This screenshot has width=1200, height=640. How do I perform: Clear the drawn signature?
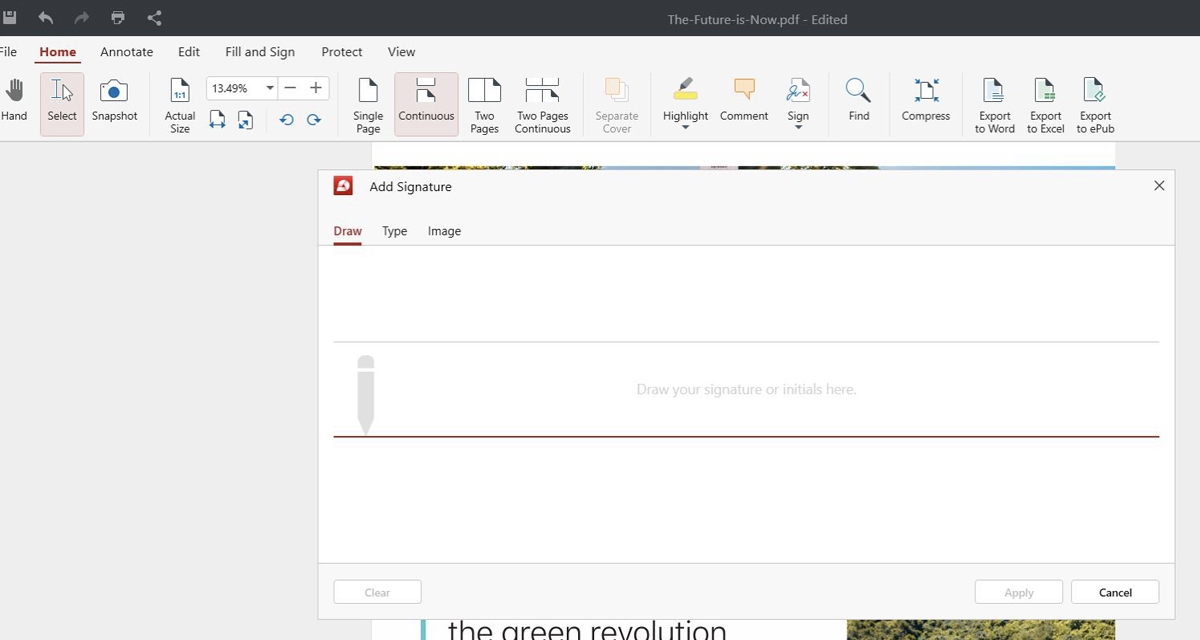pos(377,591)
